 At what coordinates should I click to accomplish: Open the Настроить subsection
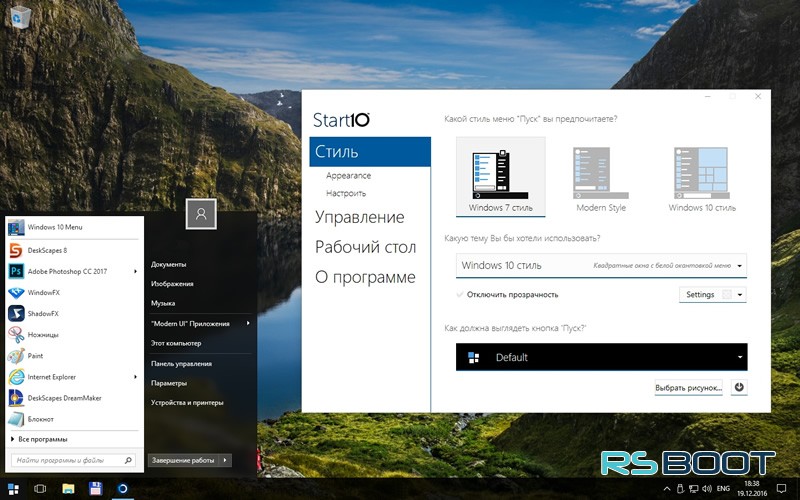[346, 193]
